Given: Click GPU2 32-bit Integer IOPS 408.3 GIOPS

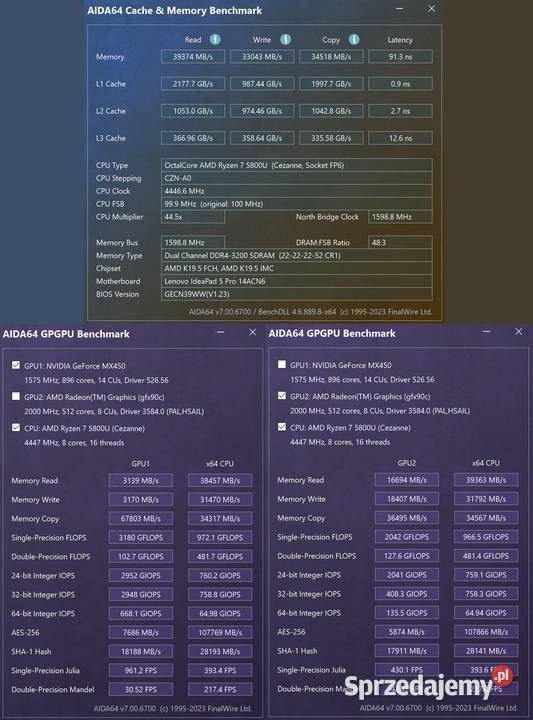Looking at the screenshot, I should pos(406,594).
